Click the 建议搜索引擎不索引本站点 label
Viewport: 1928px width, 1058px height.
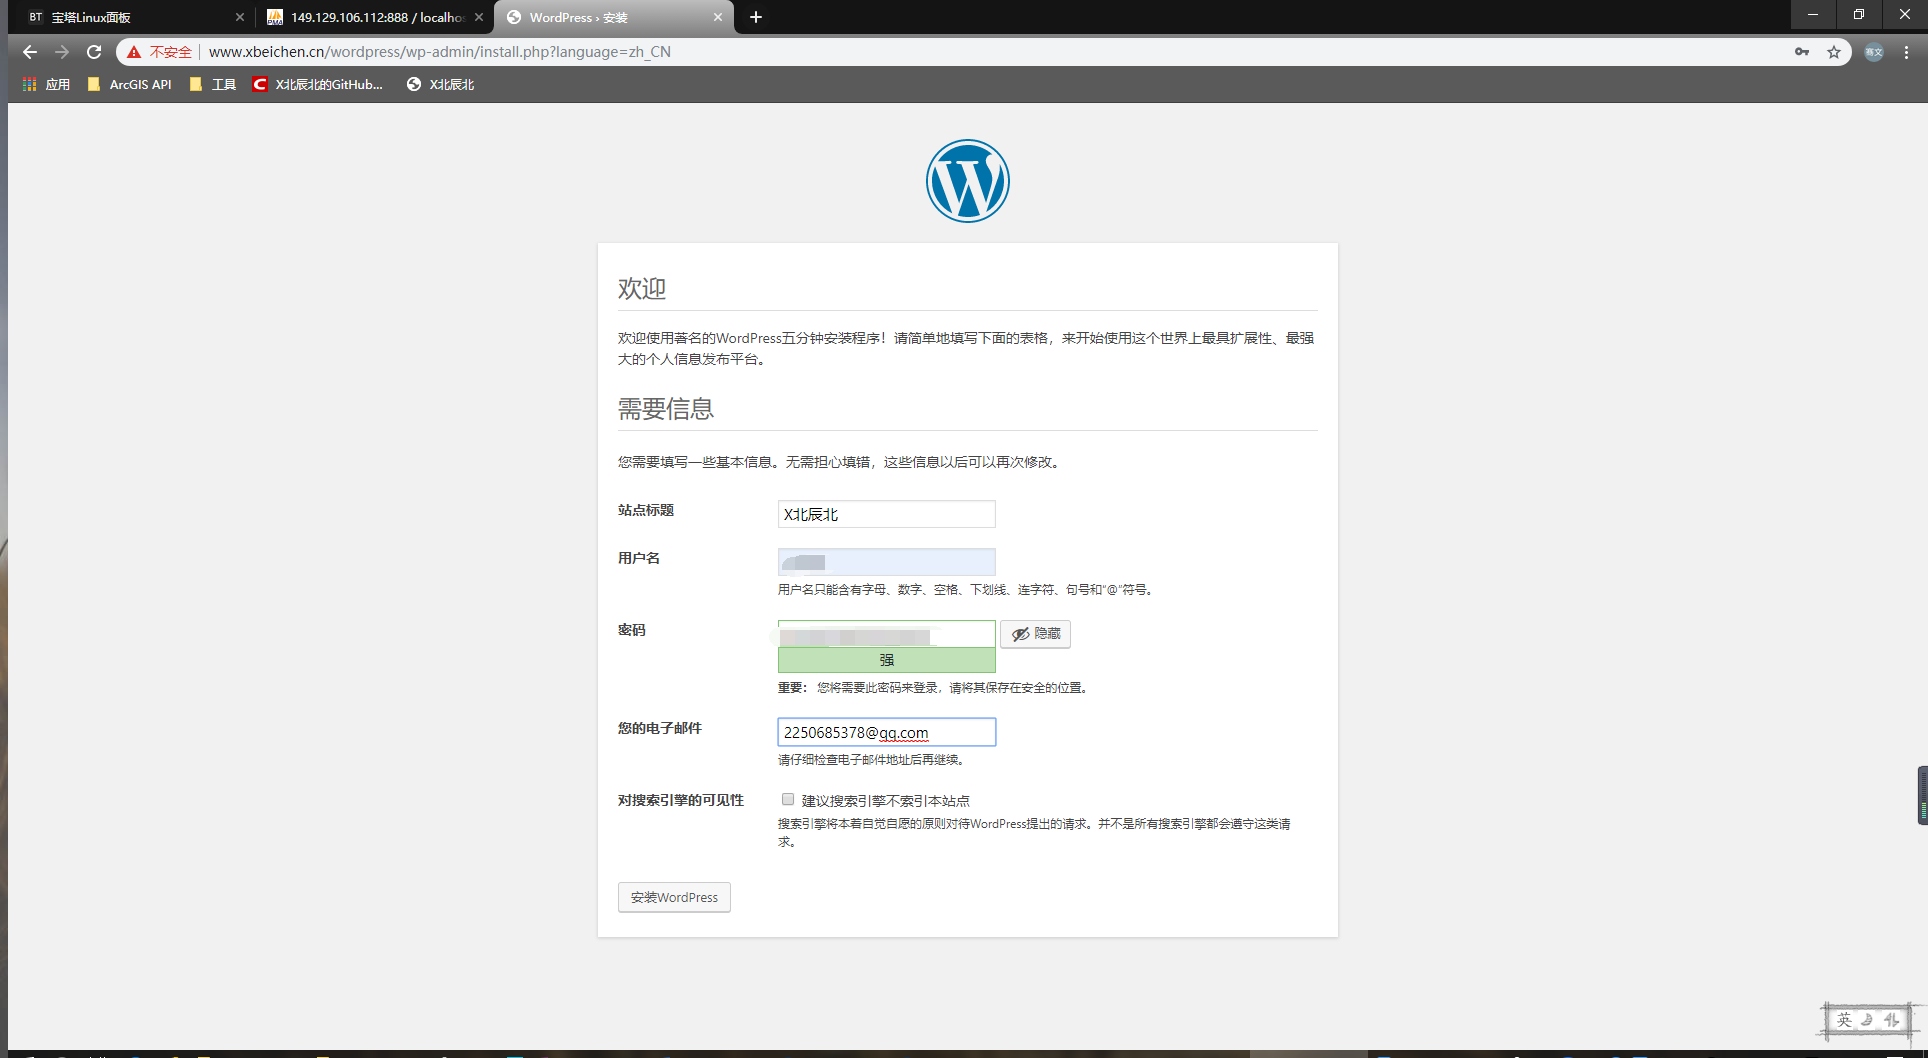point(886,801)
